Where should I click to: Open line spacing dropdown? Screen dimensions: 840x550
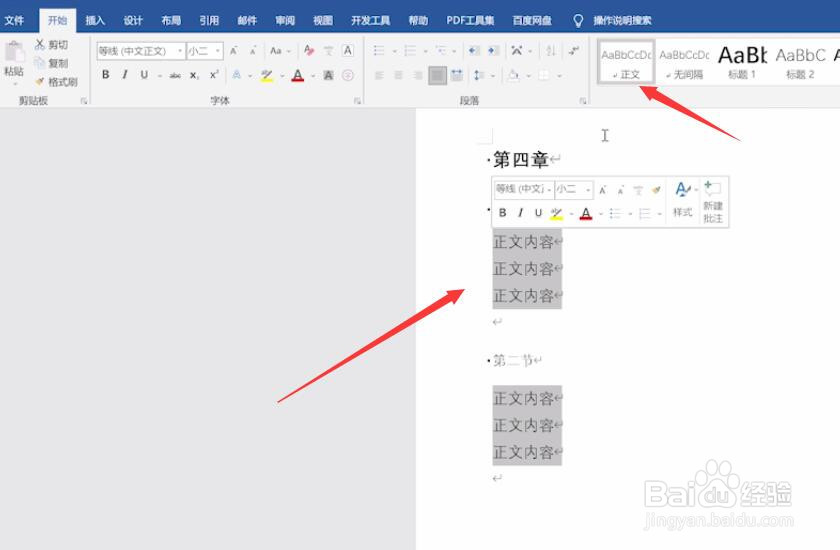(x=493, y=76)
